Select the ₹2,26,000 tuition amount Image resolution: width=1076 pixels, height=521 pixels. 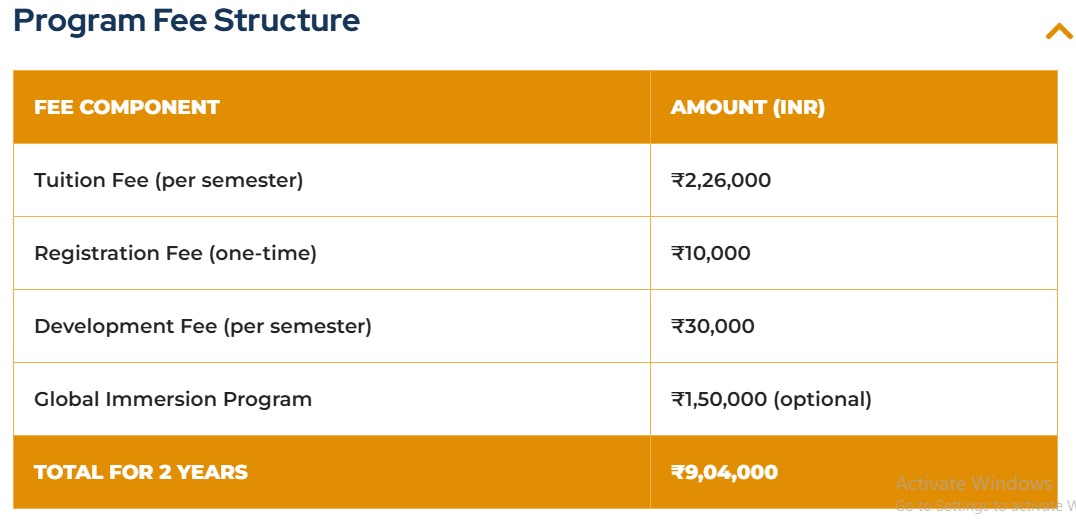[721, 181]
